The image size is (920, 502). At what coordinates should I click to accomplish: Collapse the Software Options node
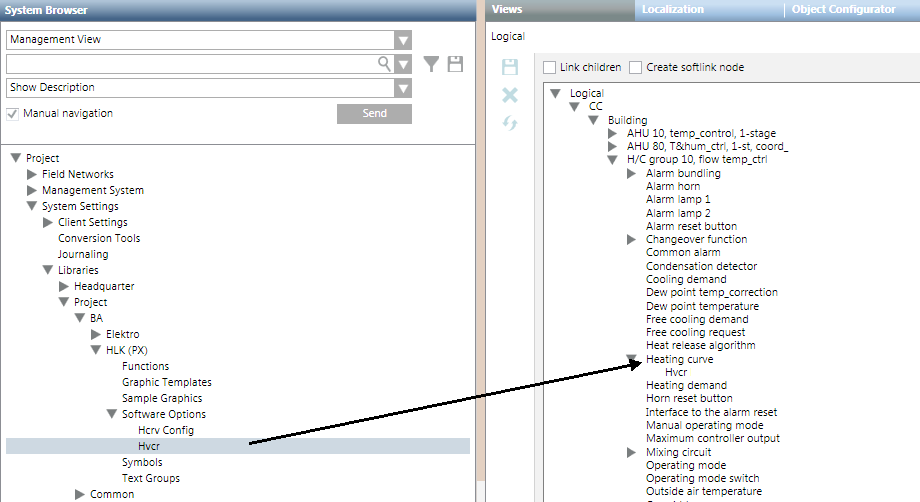pos(112,415)
